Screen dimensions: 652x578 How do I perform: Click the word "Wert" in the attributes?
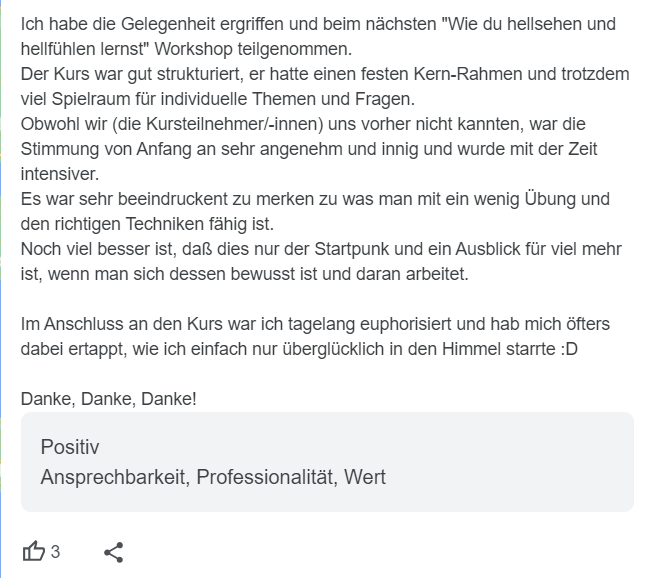click(x=365, y=477)
